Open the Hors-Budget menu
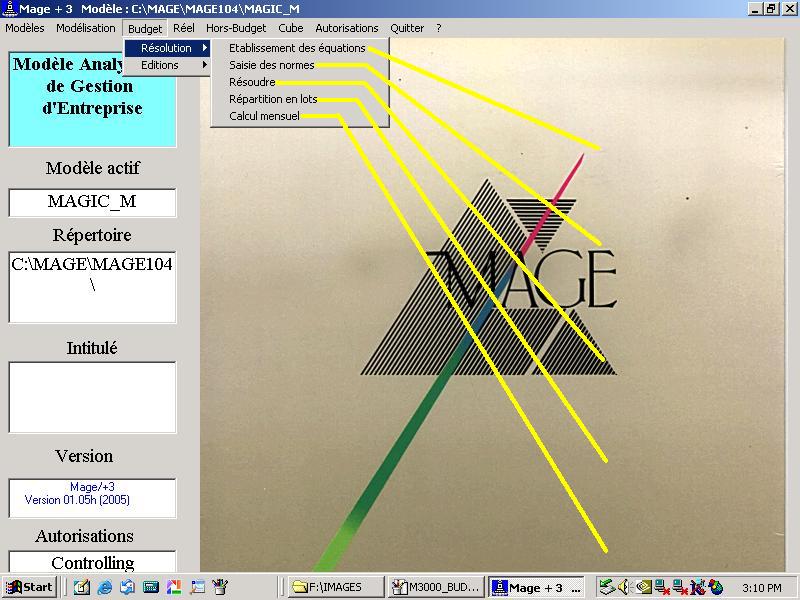The image size is (800, 600). (x=236, y=28)
